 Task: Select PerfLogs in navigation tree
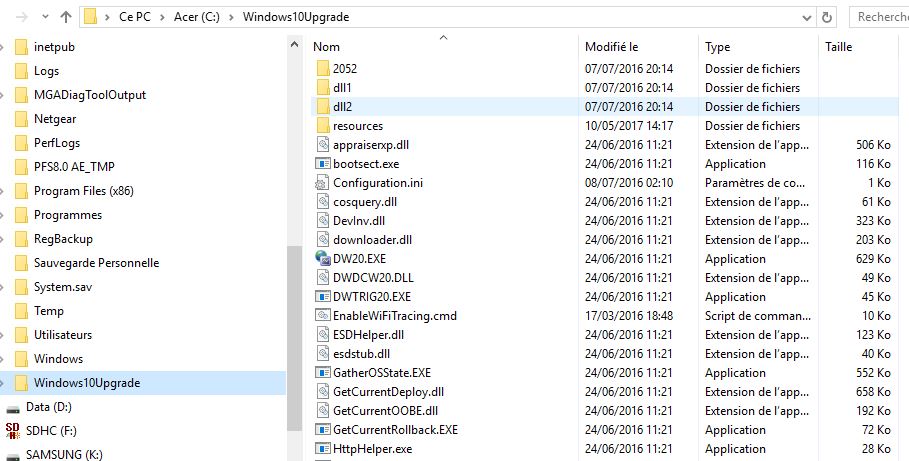[x=57, y=143]
